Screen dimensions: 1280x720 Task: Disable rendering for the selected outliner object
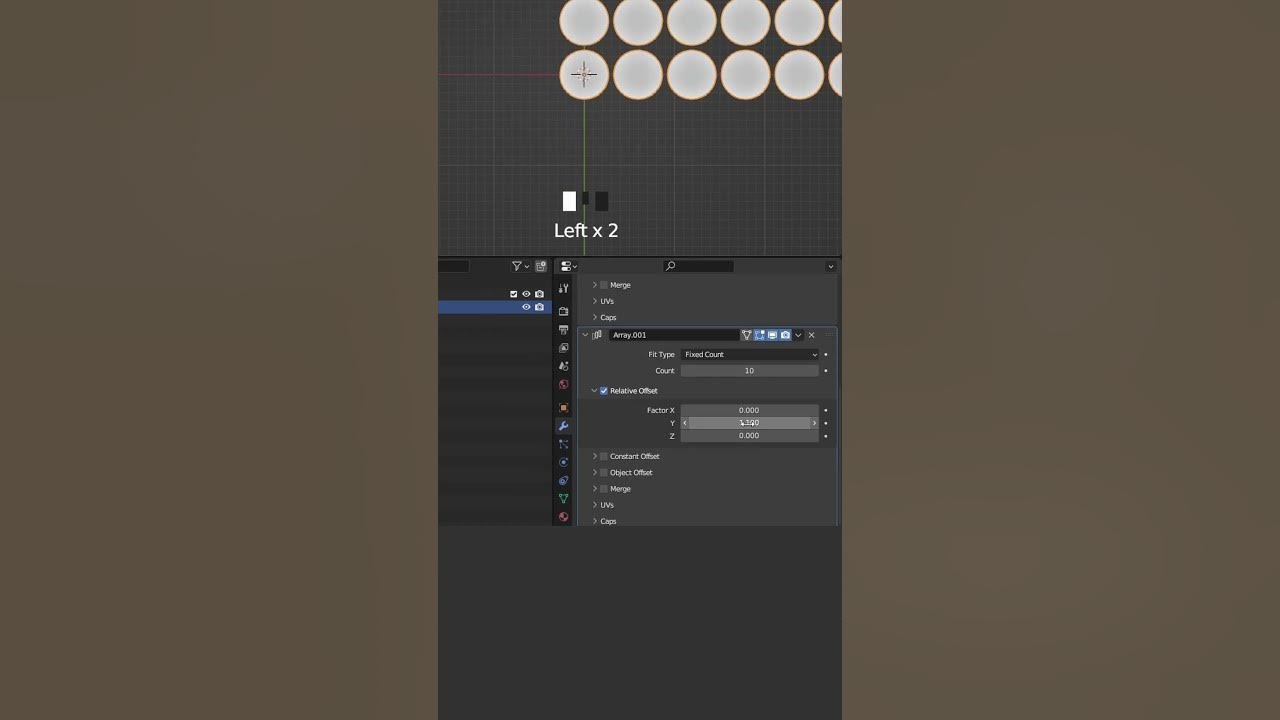[539, 307]
